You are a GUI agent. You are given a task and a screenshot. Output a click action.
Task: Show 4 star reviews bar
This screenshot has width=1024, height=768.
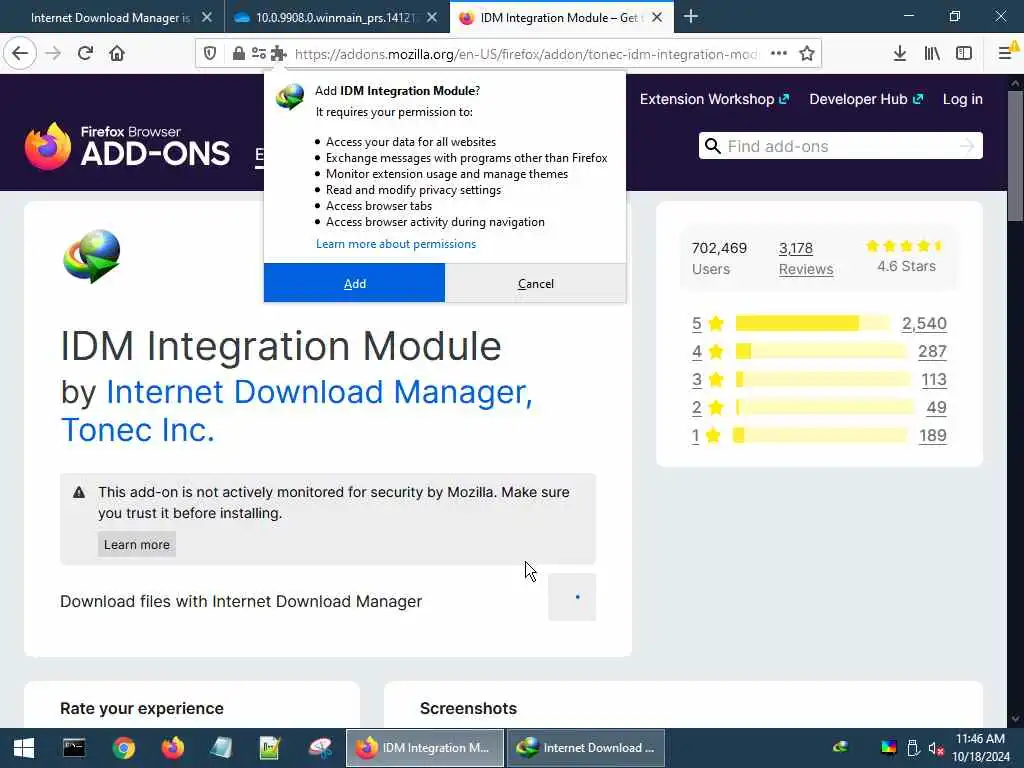tap(821, 351)
